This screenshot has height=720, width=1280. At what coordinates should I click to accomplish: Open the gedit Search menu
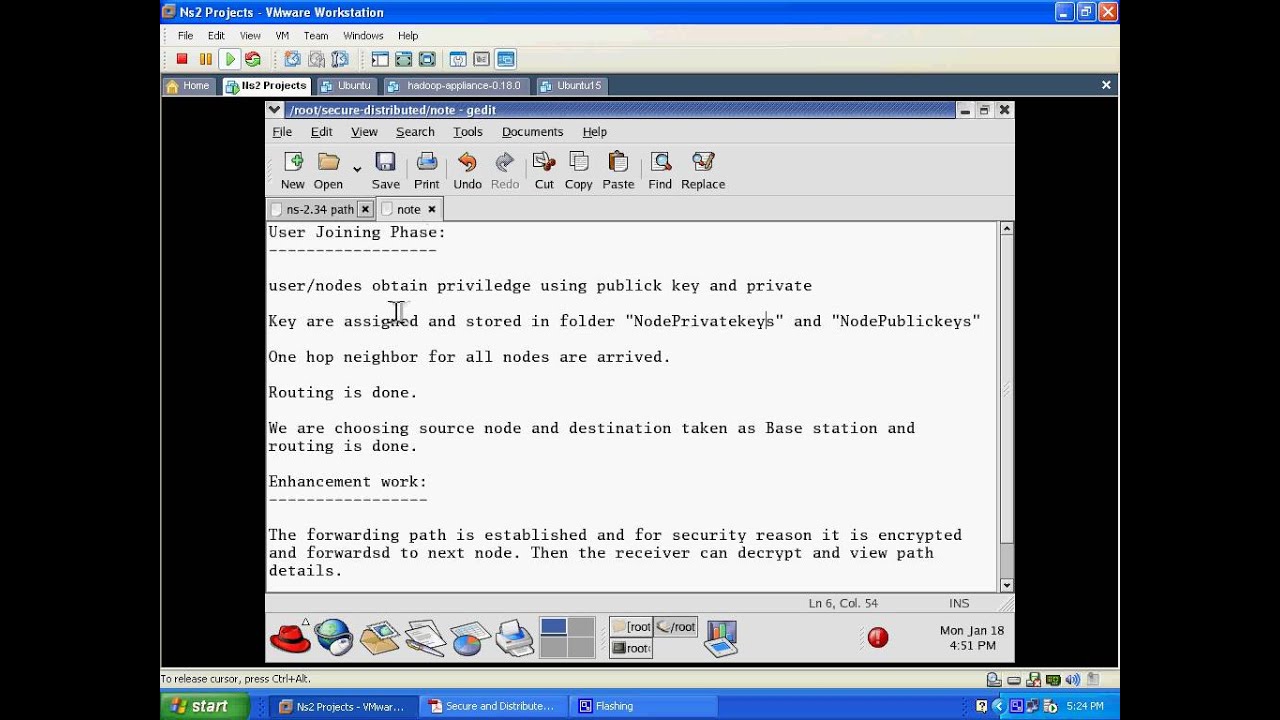coord(415,132)
